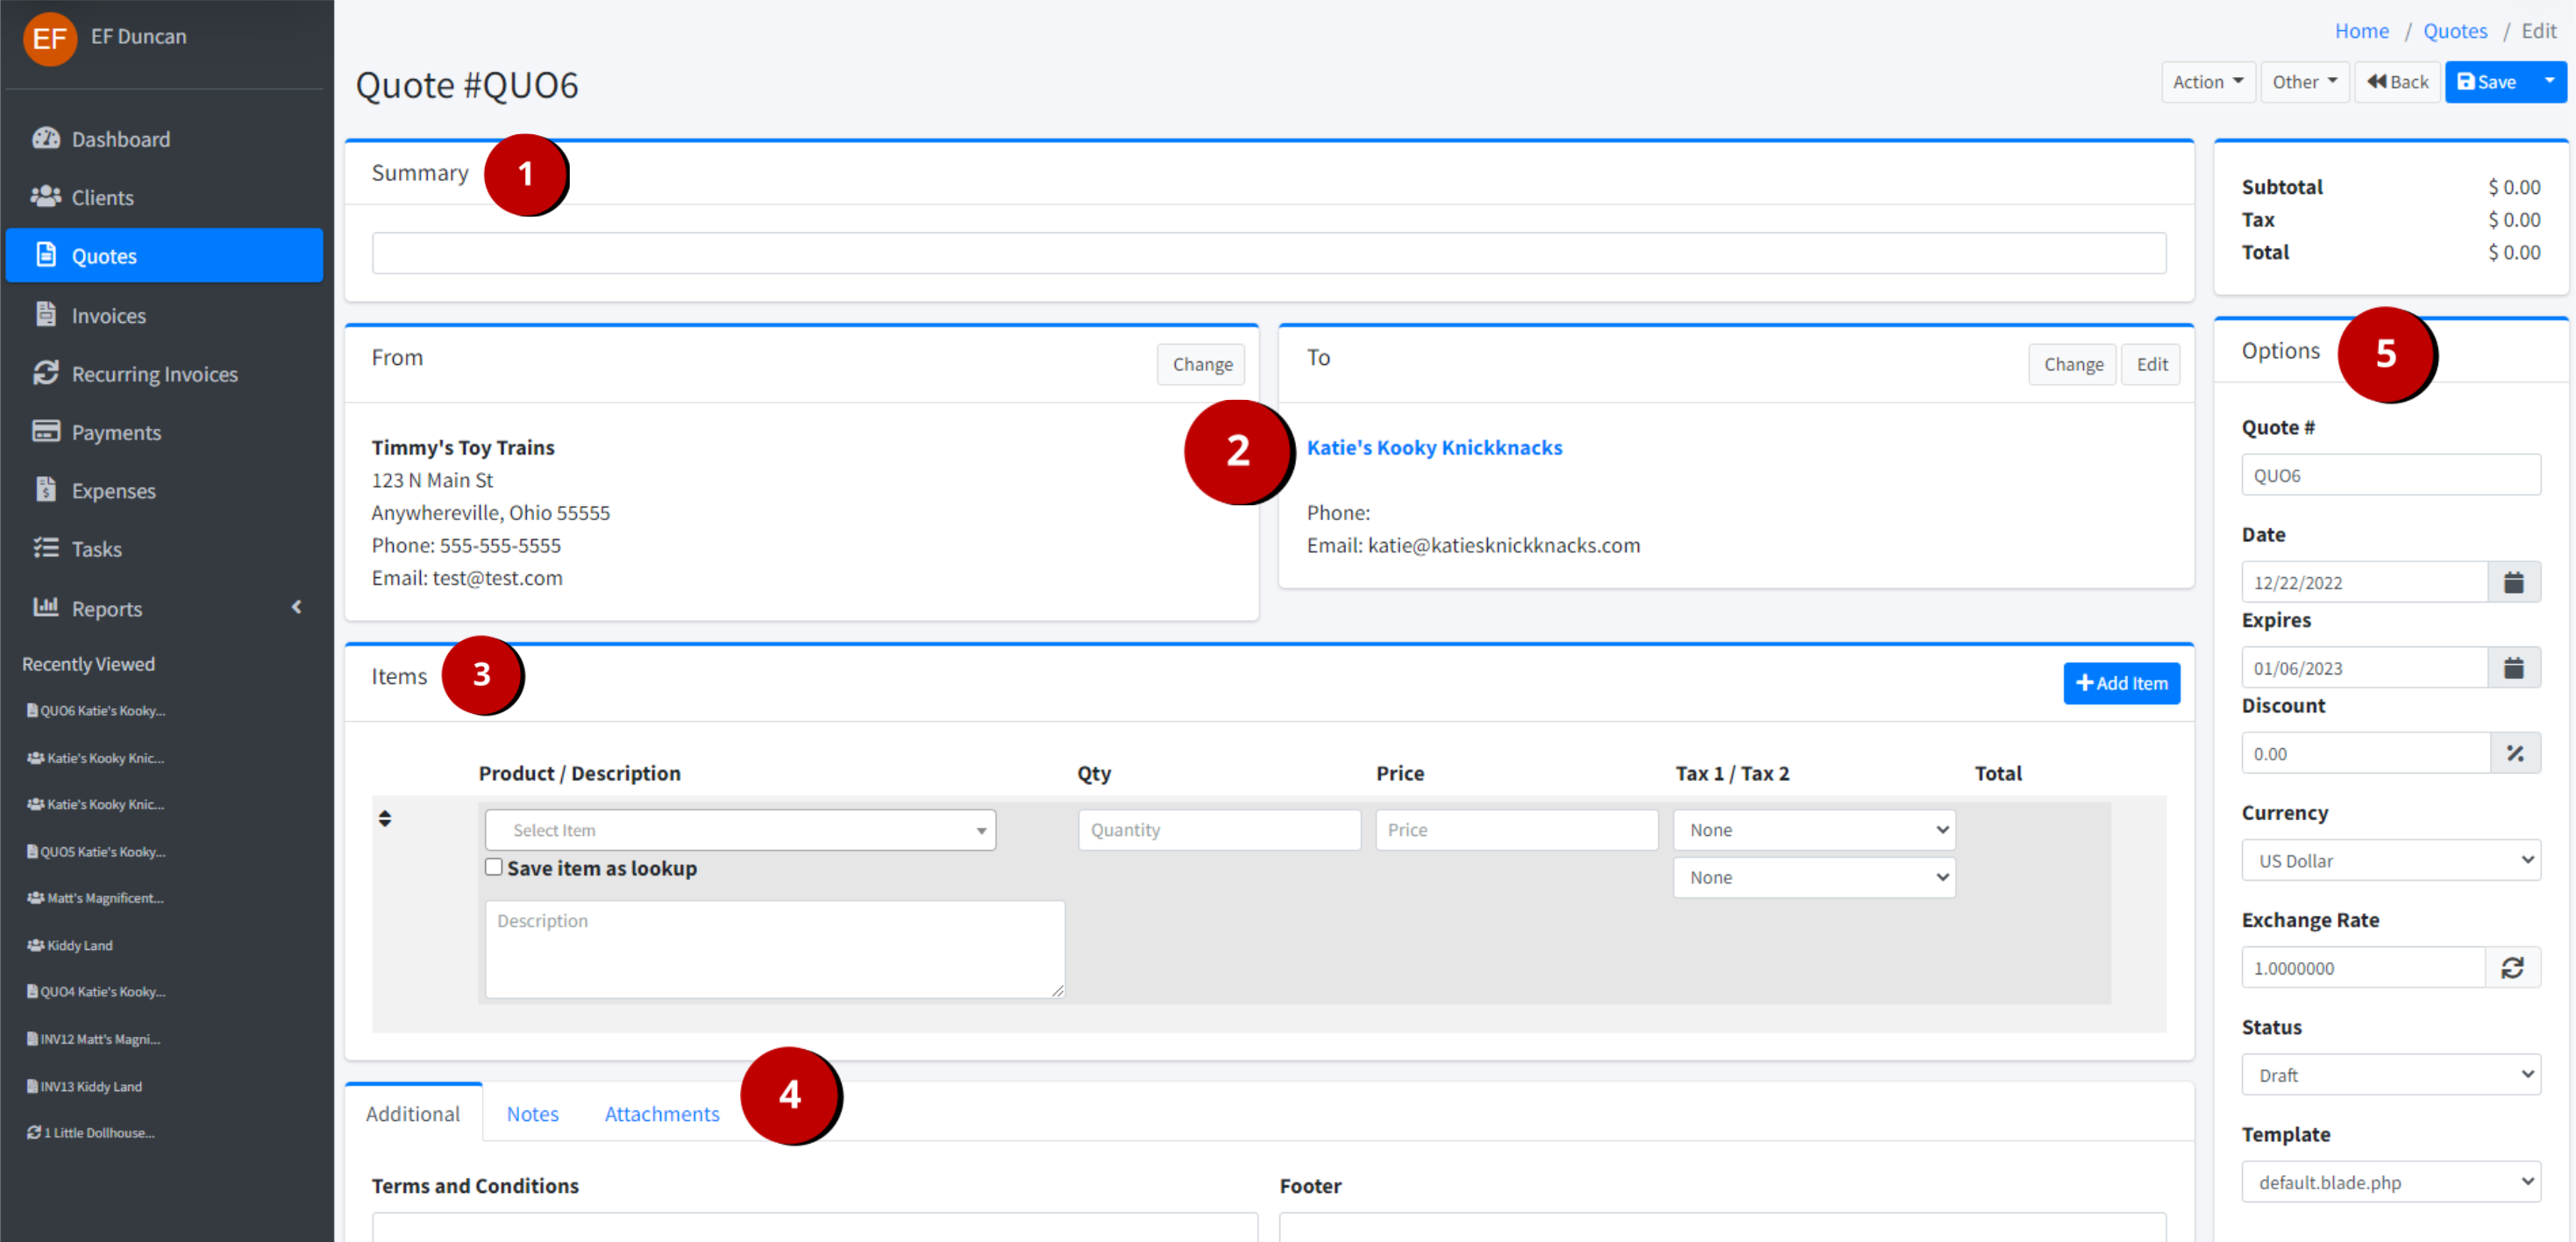Click the Add Item button
The width and height of the screenshot is (2576, 1242).
tap(2121, 684)
